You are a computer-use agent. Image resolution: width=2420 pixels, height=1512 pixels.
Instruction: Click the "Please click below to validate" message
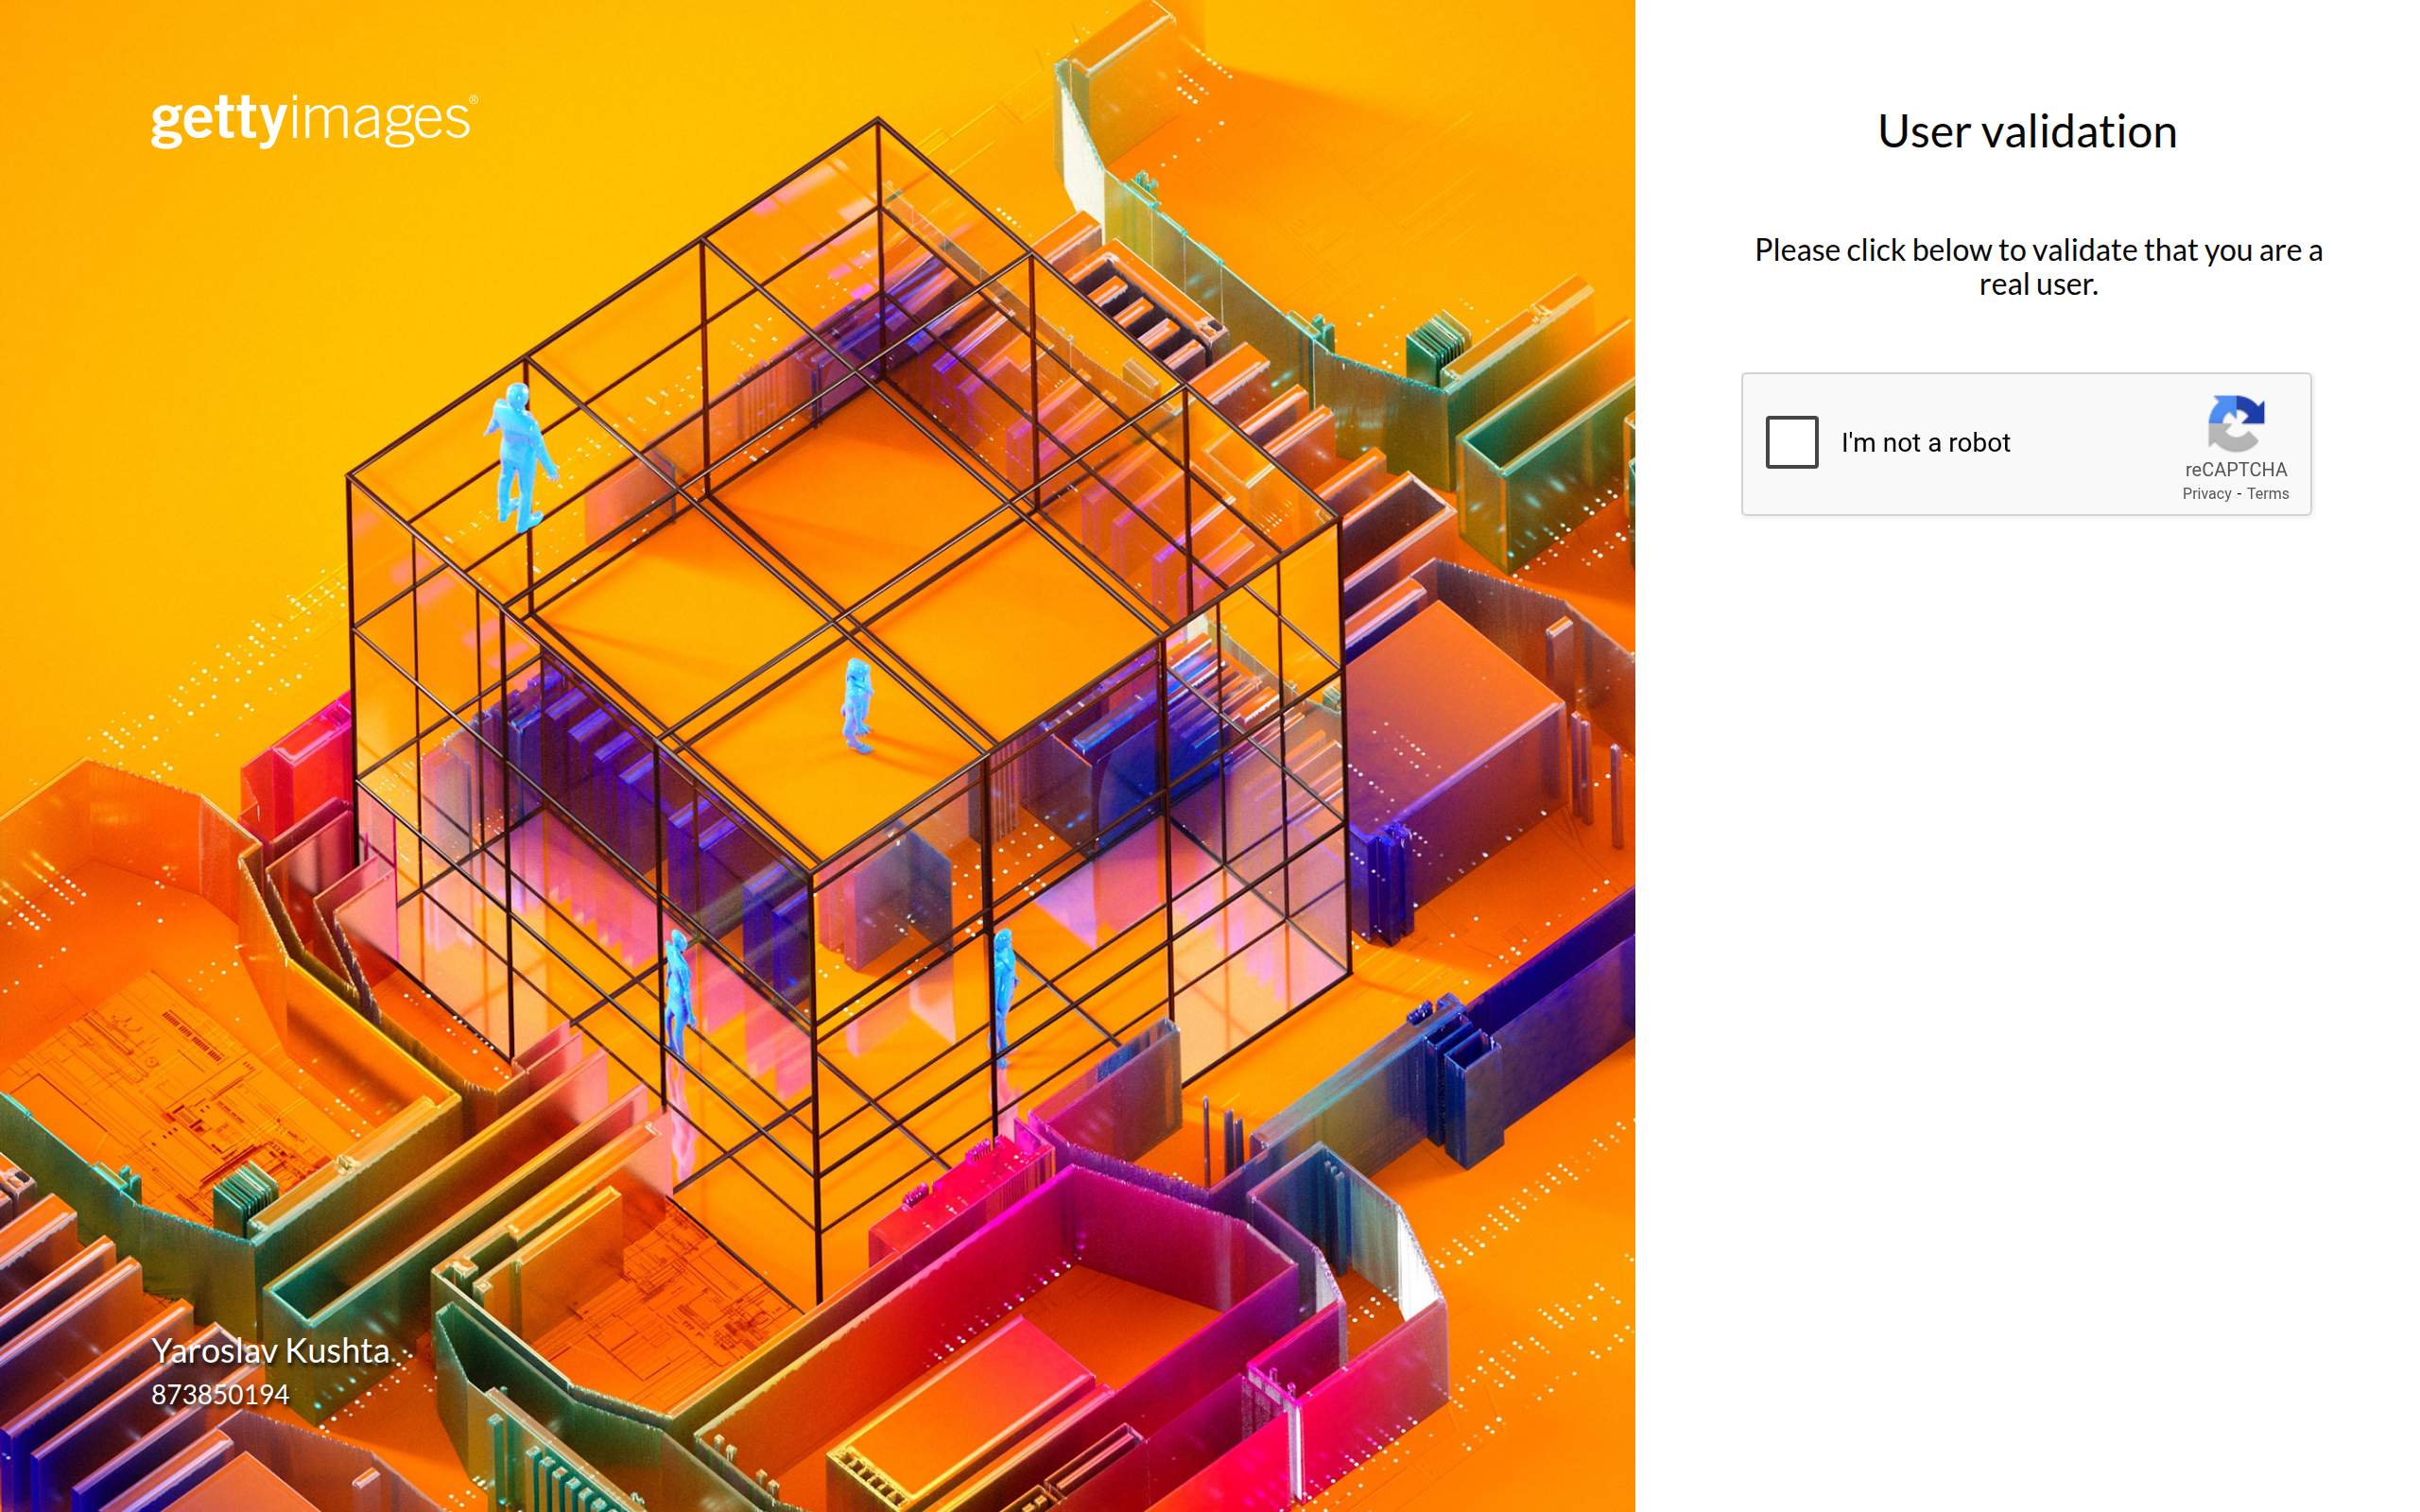(2038, 267)
